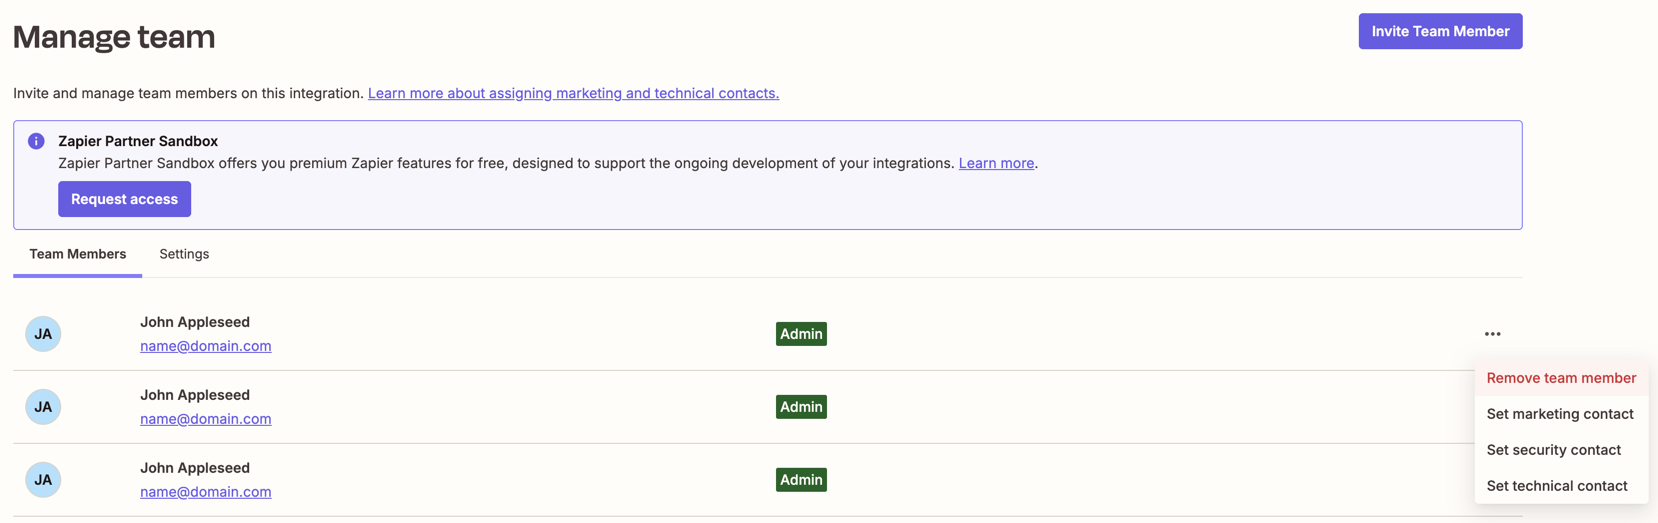Click the first member's name@domain.com email
Image resolution: width=1658 pixels, height=523 pixels.
click(x=205, y=346)
